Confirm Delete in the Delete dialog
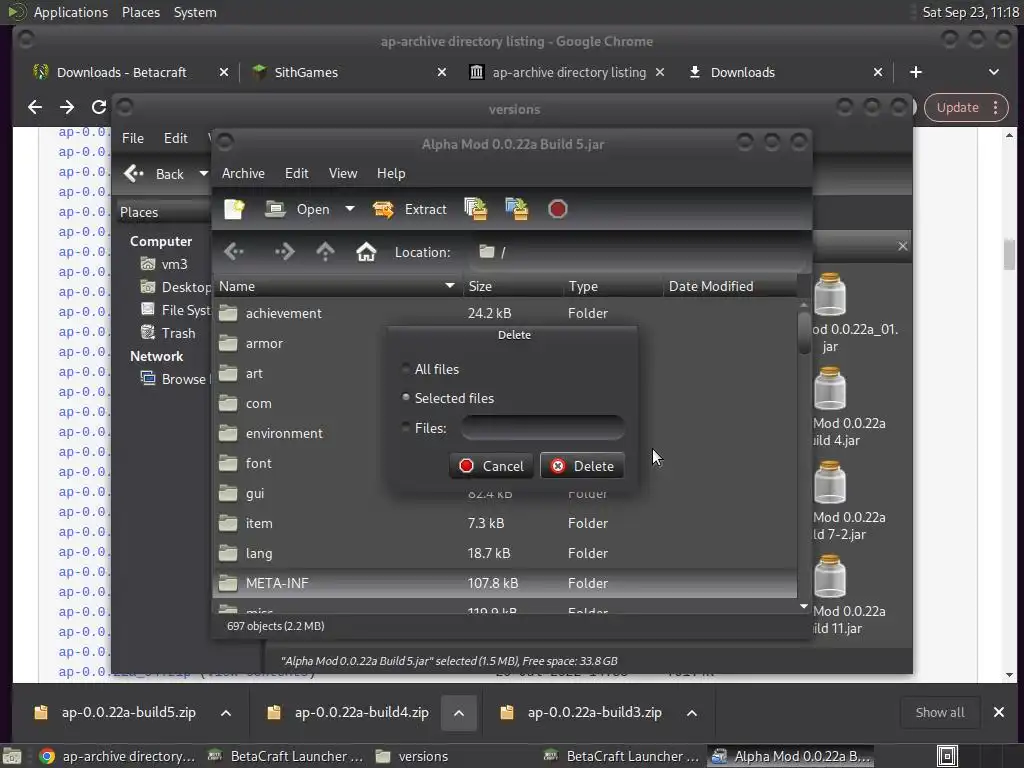The width and height of the screenshot is (1024, 768). (x=582, y=466)
